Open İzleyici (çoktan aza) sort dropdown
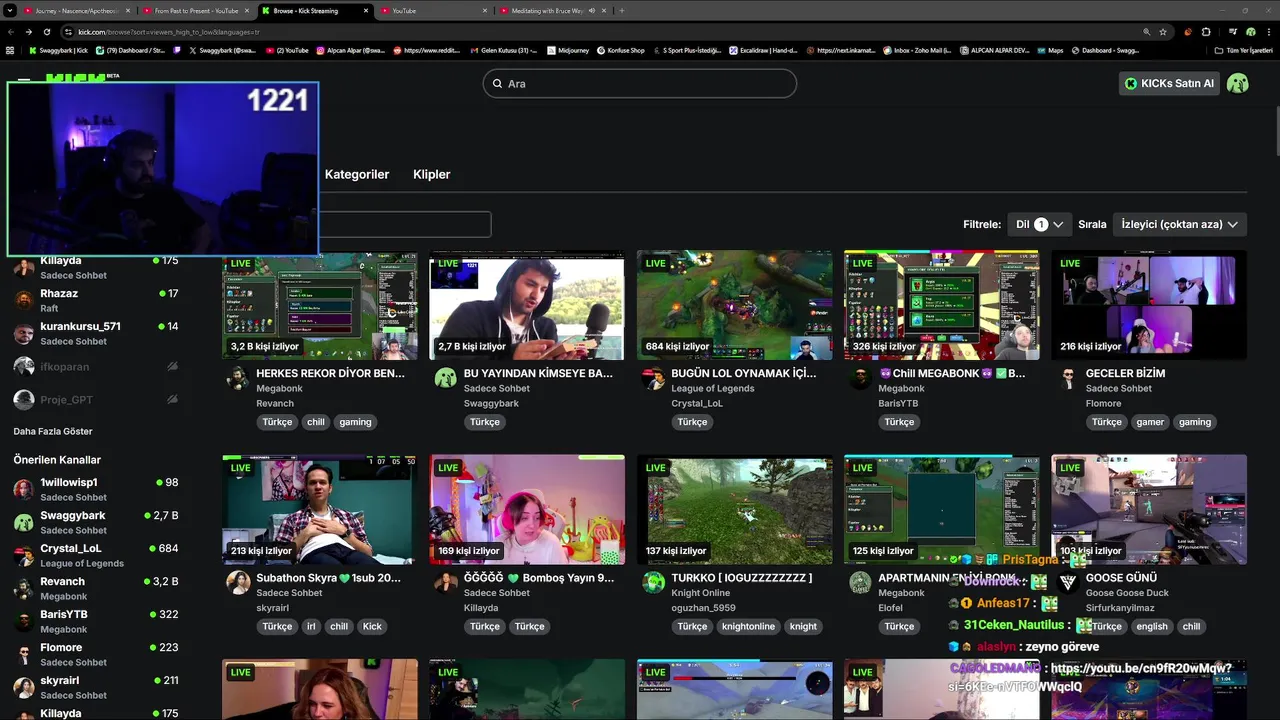 1180,224
